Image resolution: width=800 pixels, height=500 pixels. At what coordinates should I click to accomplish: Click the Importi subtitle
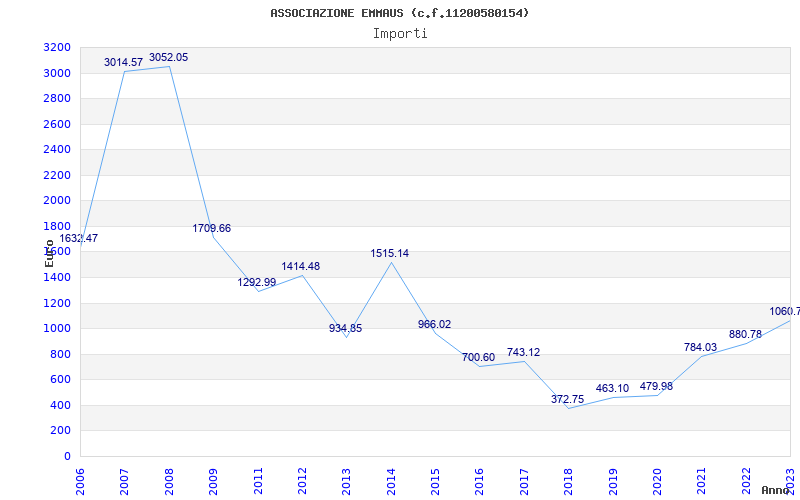coord(400,34)
